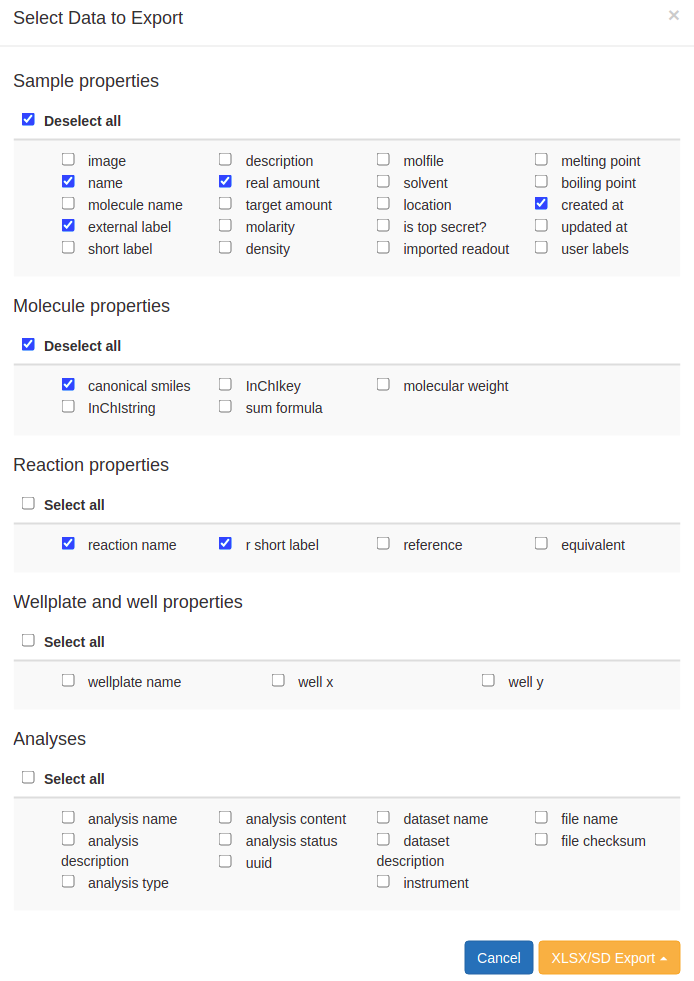Image resolution: width=694 pixels, height=981 pixels.
Task: Disable the name checkbox
Action: point(68,181)
